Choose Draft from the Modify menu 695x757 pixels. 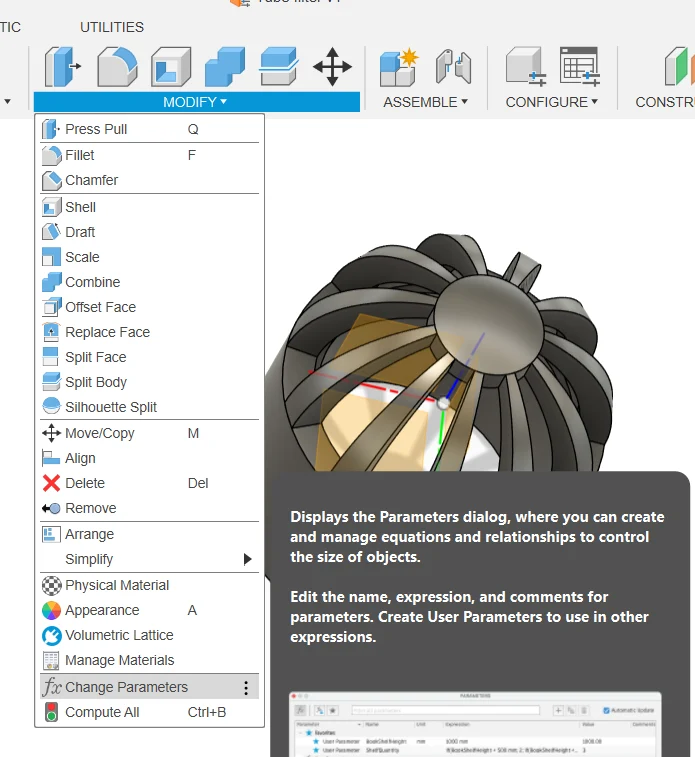150,232
